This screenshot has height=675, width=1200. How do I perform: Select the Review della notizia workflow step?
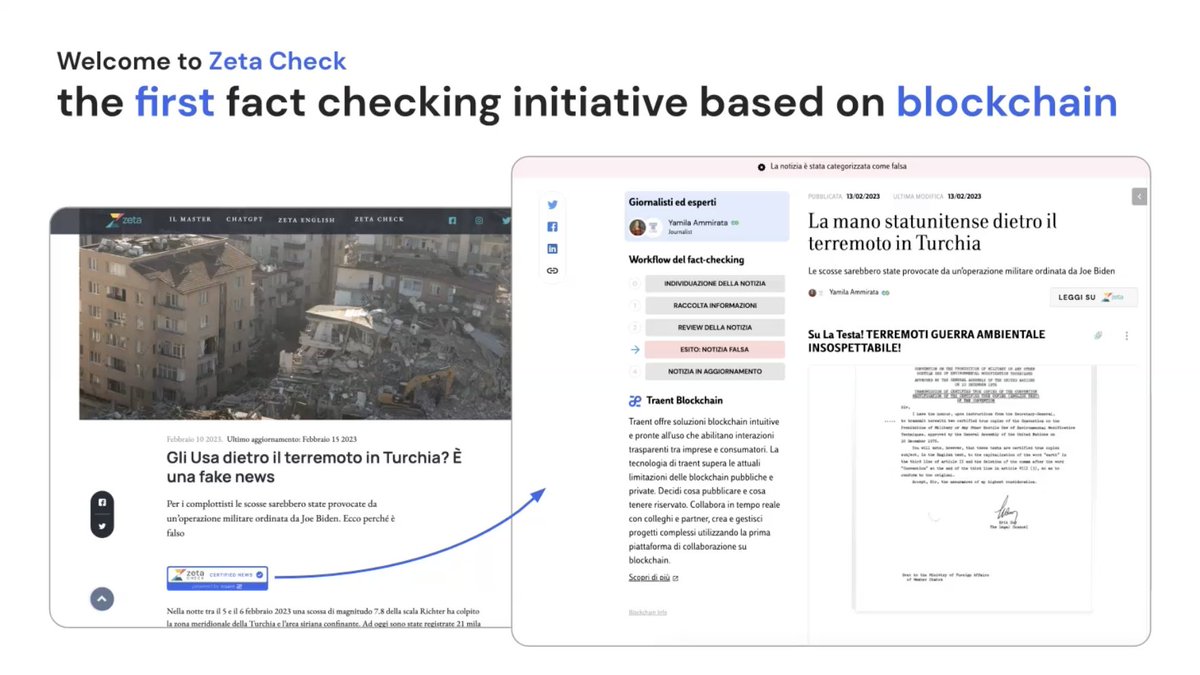715,328
